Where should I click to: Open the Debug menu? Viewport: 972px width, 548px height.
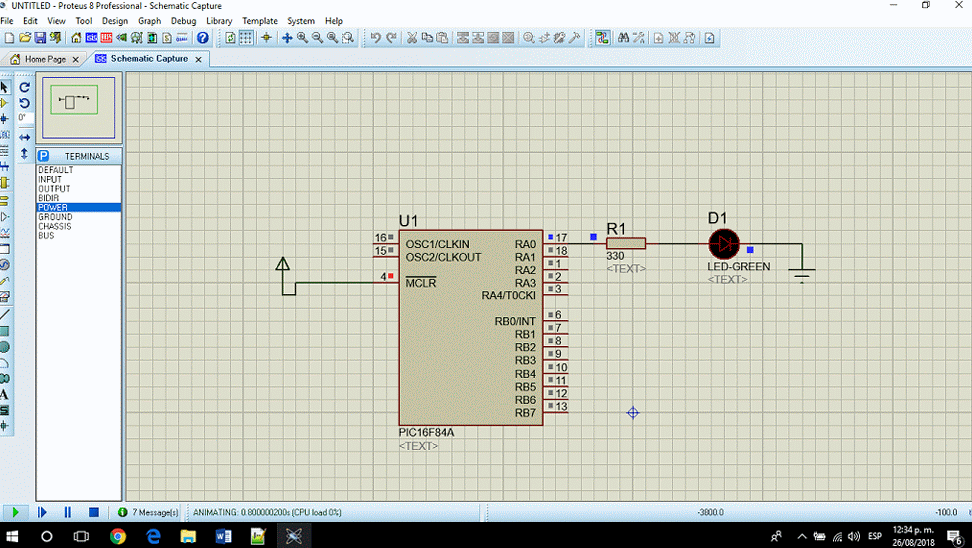[x=183, y=21]
